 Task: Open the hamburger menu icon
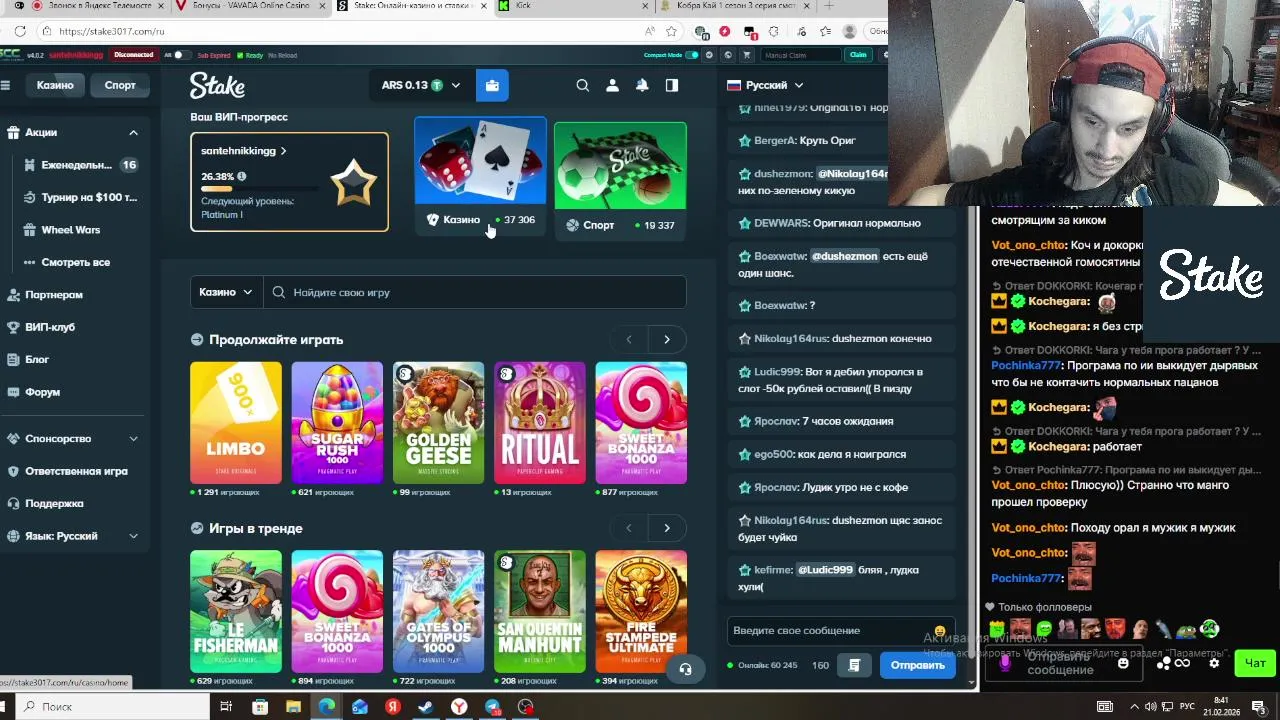5,85
